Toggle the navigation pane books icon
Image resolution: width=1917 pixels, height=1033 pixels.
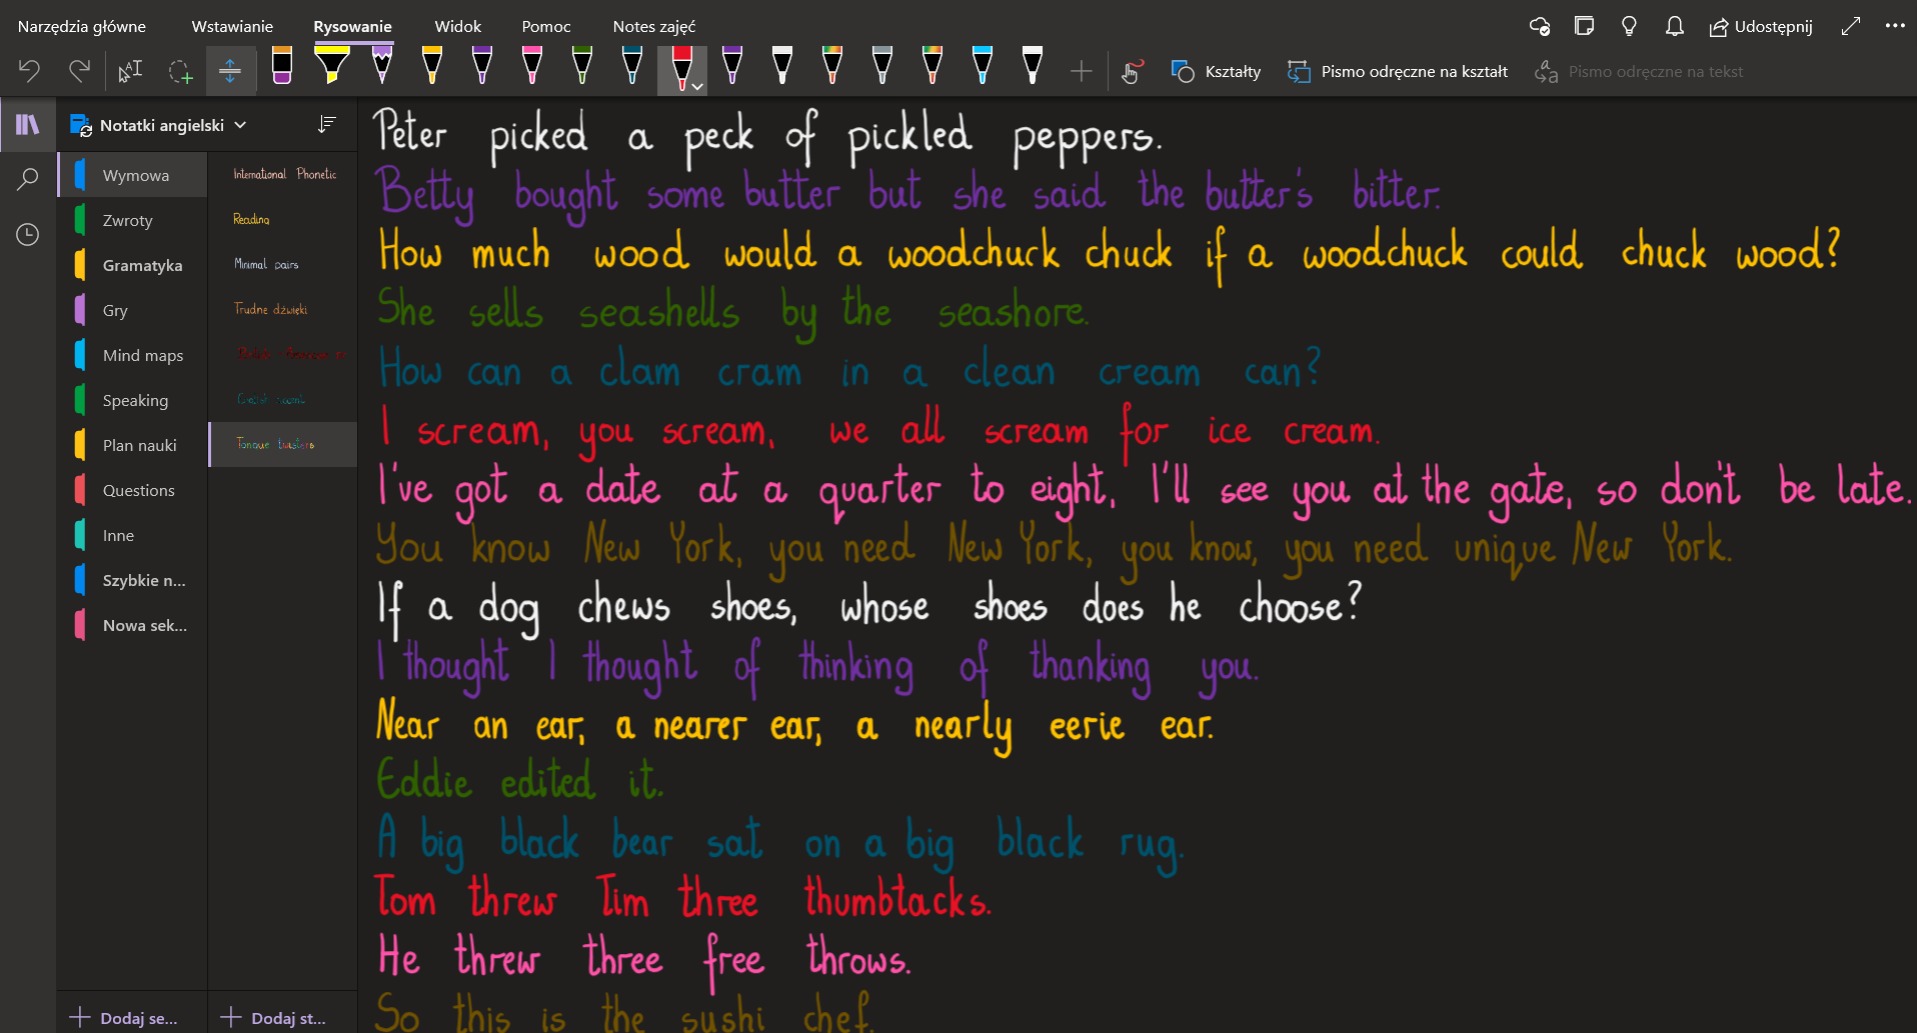click(x=28, y=124)
